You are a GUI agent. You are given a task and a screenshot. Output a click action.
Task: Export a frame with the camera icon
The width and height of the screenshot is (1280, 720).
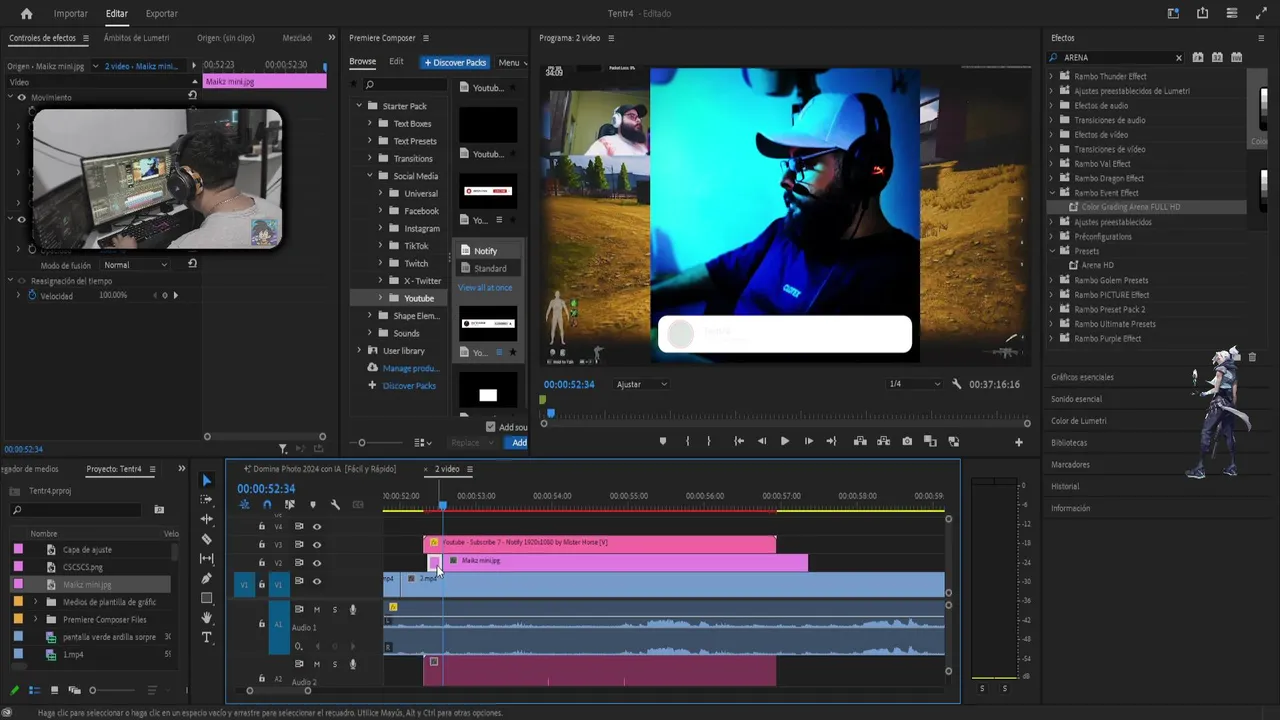click(x=907, y=441)
